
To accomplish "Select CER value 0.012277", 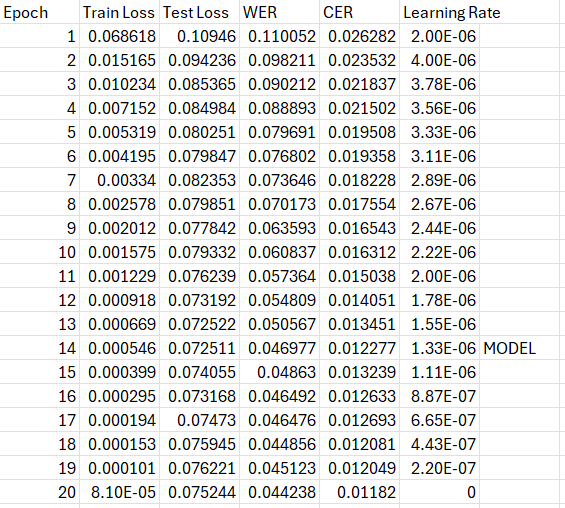I will pos(359,348).
